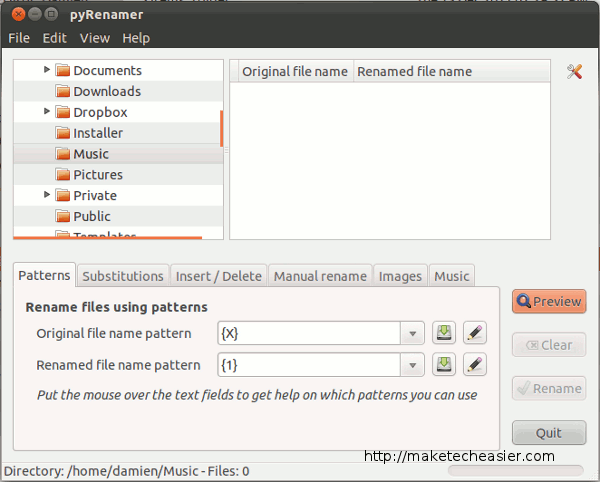Expand the Dropbox folder tree

(x=47, y=111)
